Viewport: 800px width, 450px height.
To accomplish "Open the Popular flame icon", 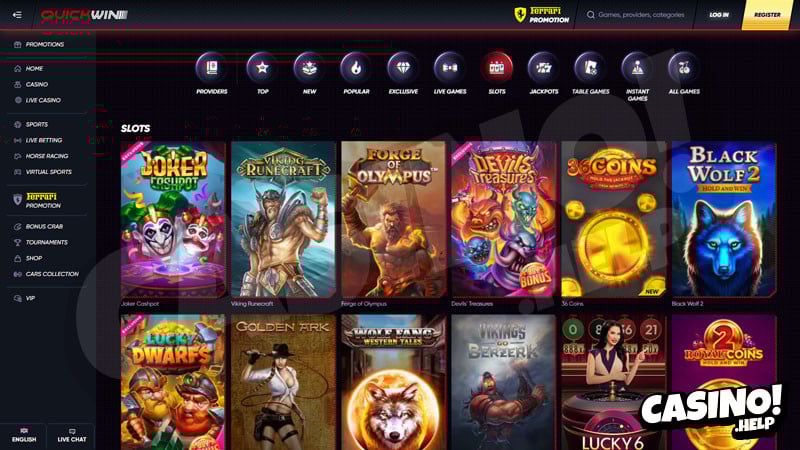I will coord(356,68).
